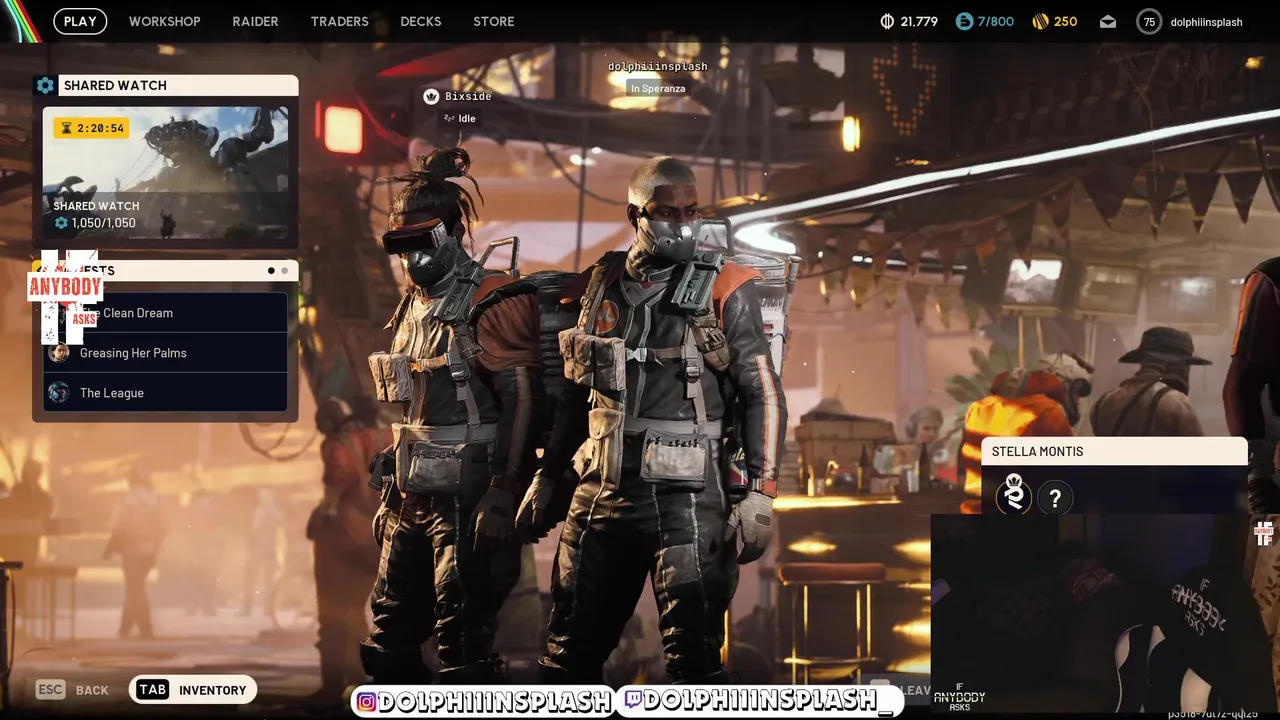The width and height of the screenshot is (1280, 720).
Task: Click the Shared Watch gear icon
Action: (45, 85)
